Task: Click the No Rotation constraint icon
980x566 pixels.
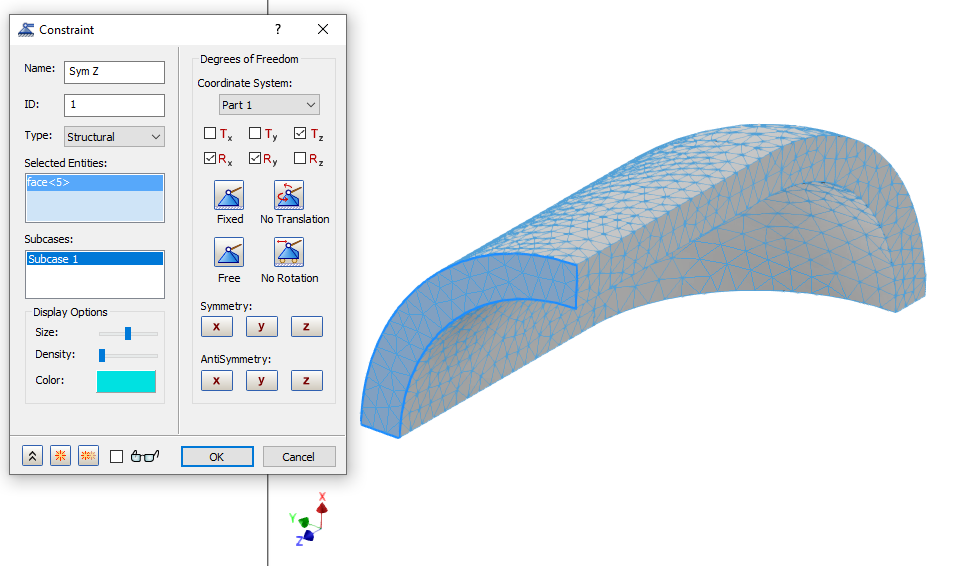Action: point(289,252)
